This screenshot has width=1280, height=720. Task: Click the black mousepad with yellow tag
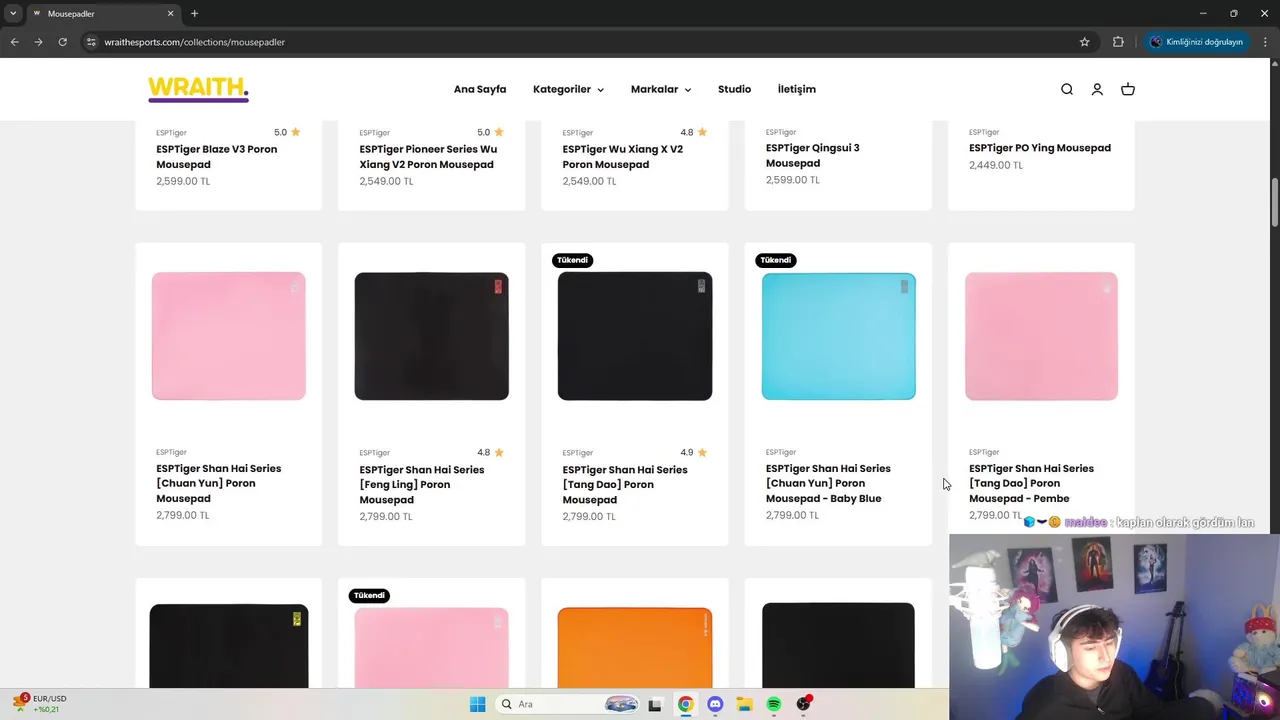(x=229, y=646)
